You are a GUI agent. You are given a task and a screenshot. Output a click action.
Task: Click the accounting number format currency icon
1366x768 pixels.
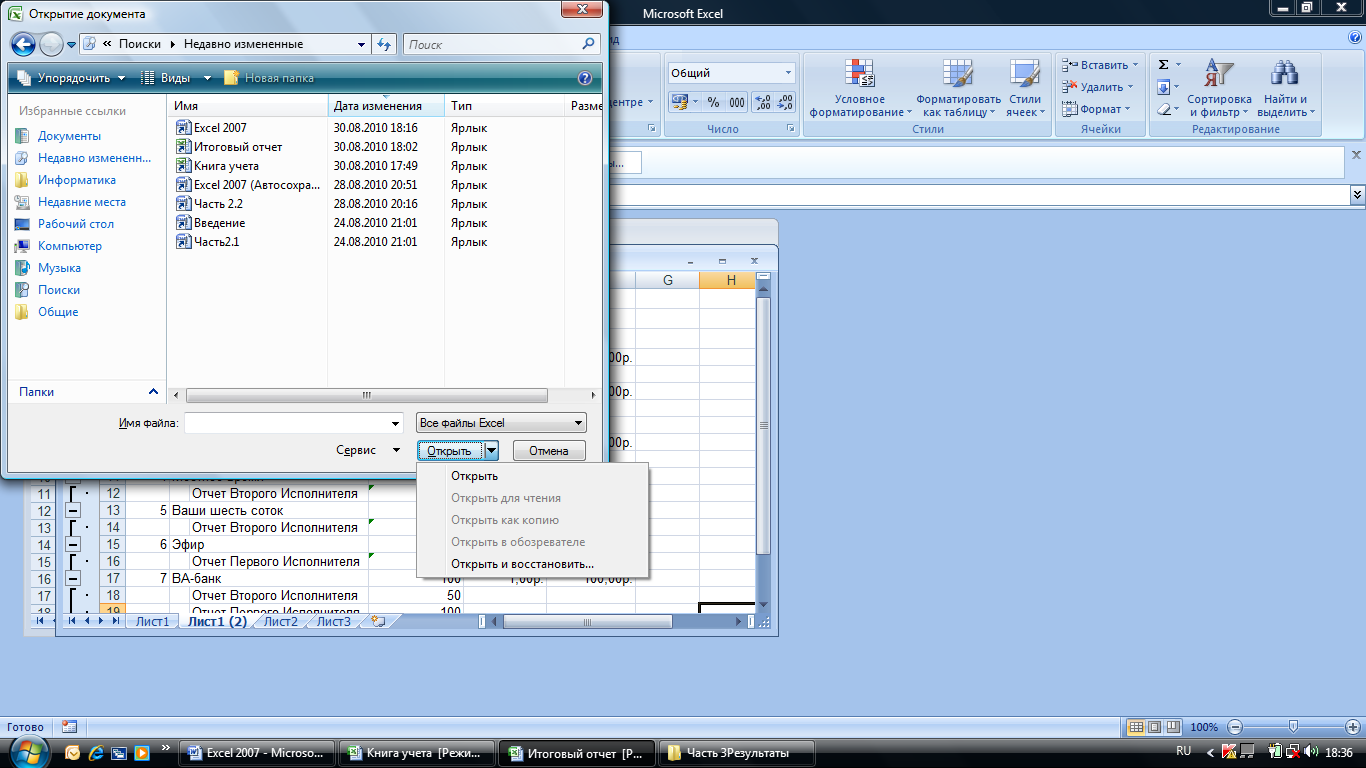[x=680, y=102]
